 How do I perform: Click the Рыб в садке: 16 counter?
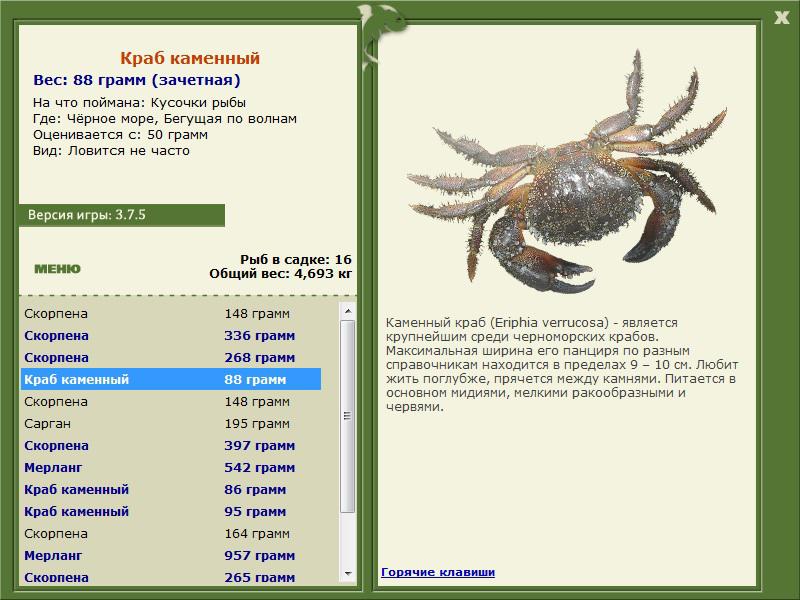296,259
